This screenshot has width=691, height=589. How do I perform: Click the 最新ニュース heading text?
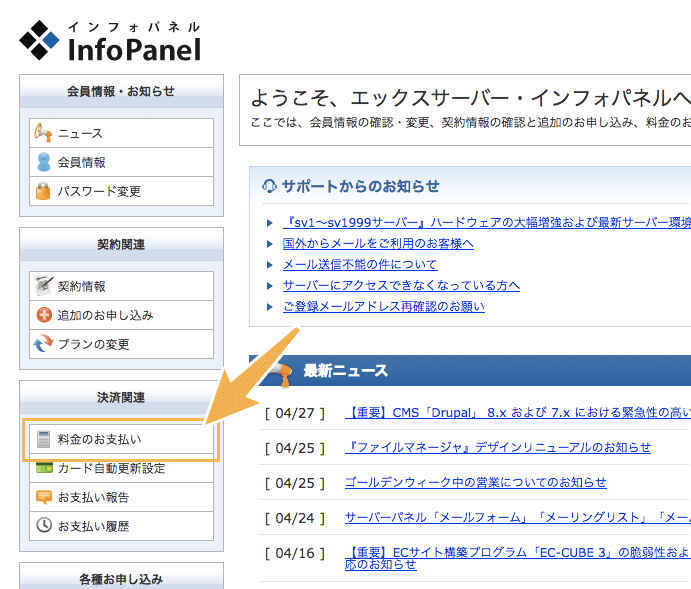click(x=346, y=370)
